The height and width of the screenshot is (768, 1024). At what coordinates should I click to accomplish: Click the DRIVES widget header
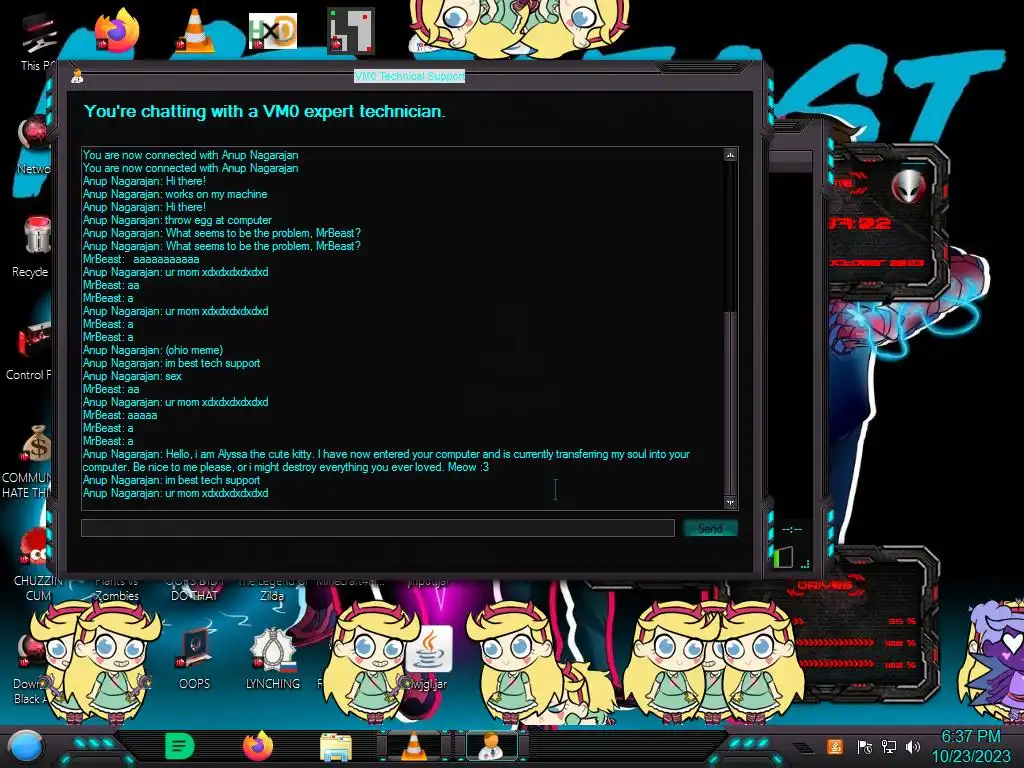pyautogui.click(x=825, y=586)
